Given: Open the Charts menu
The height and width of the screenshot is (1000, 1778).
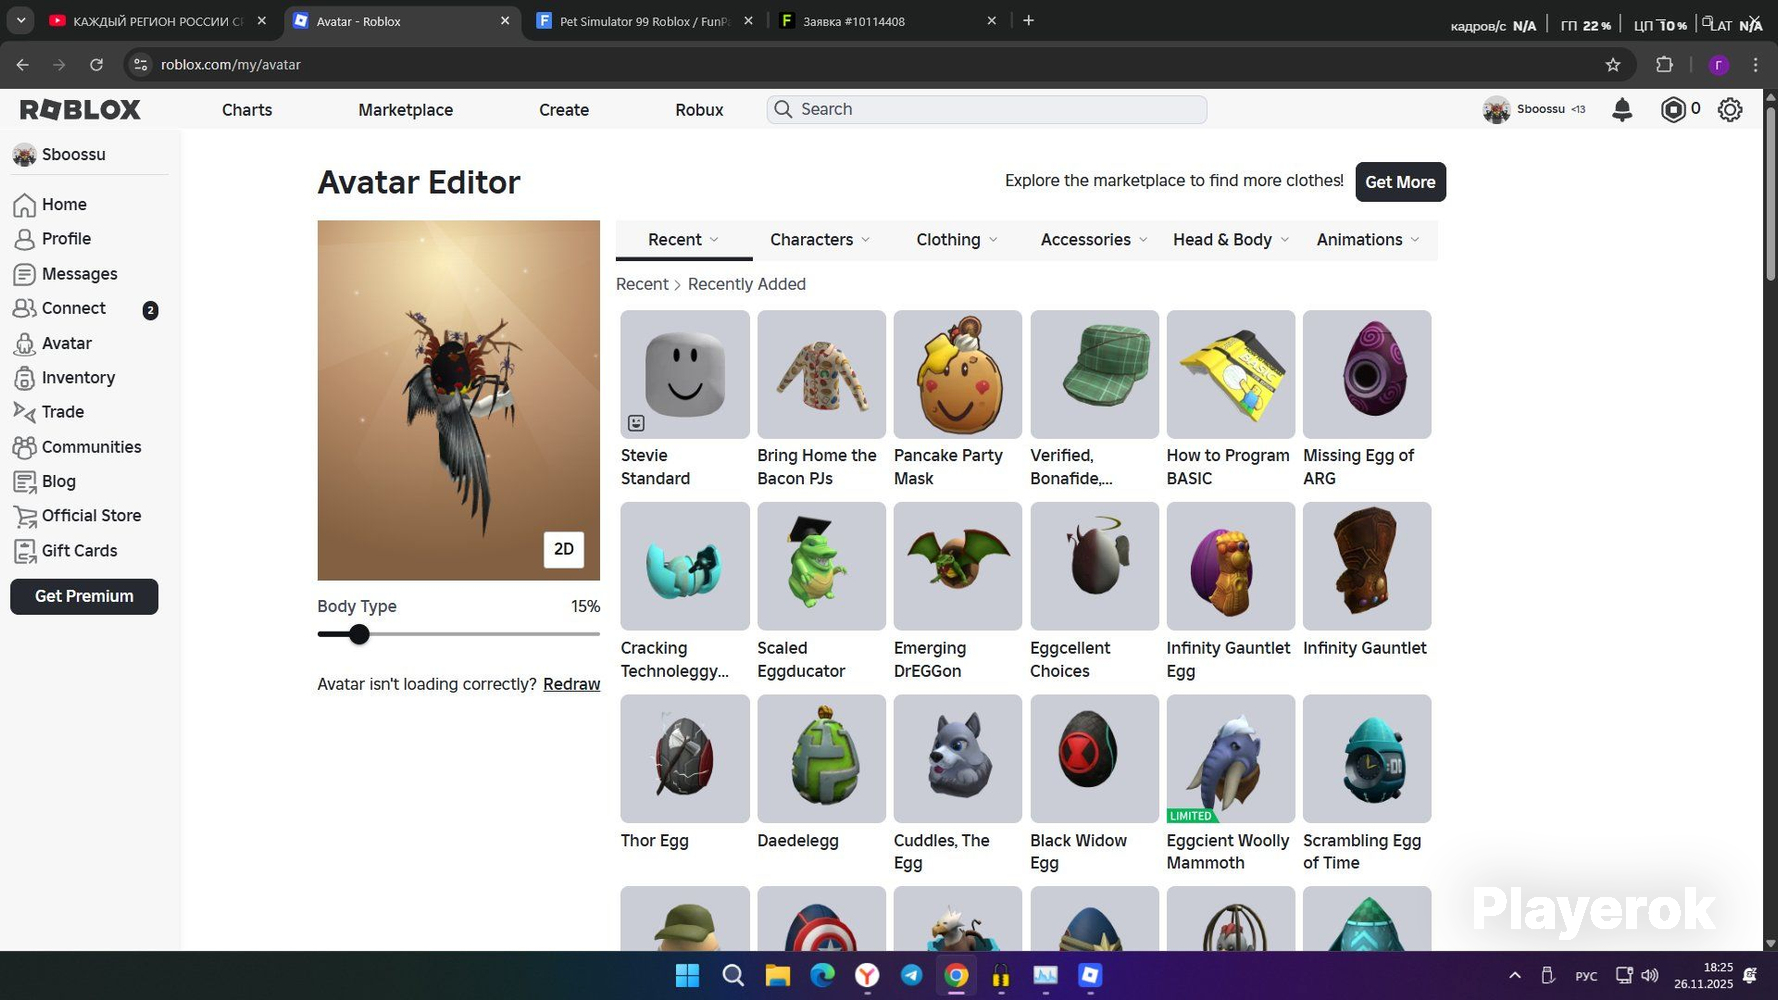Looking at the screenshot, I should tap(247, 110).
